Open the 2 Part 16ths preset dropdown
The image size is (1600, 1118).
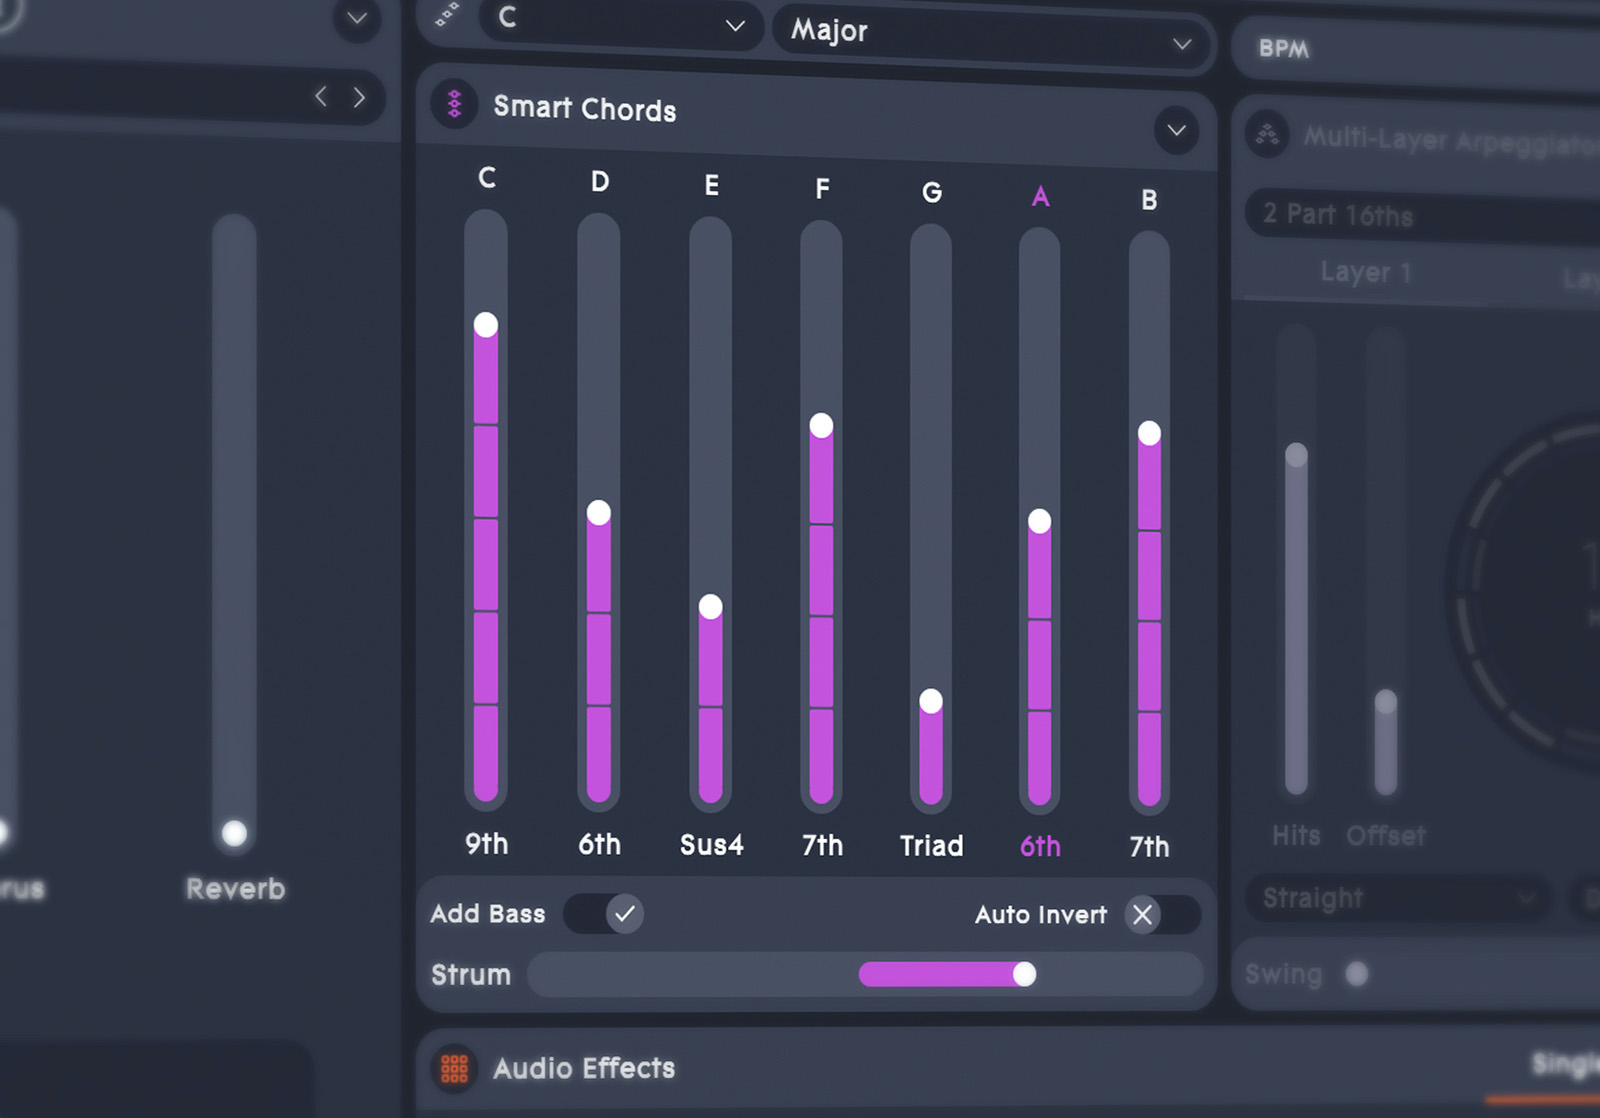click(x=1423, y=217)
